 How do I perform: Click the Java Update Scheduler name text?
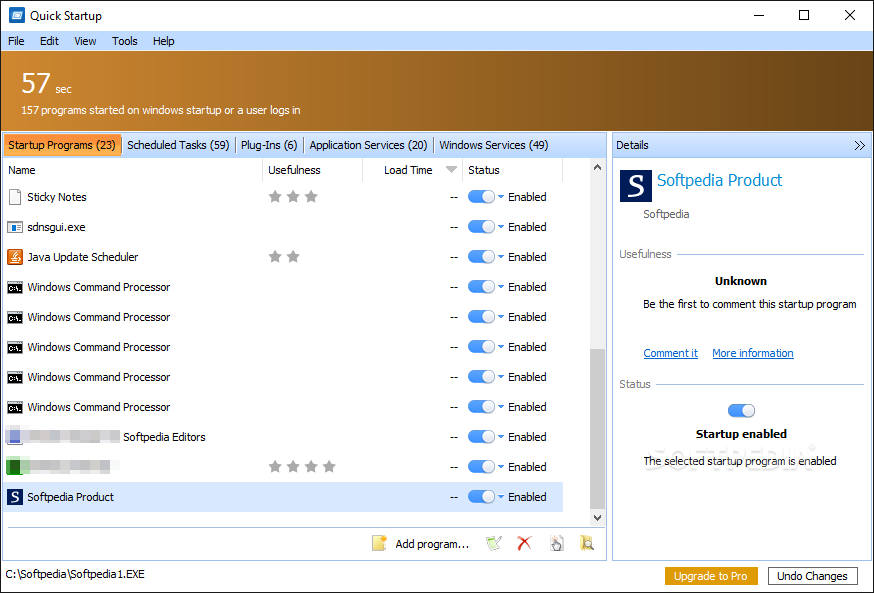pos(83,257)
